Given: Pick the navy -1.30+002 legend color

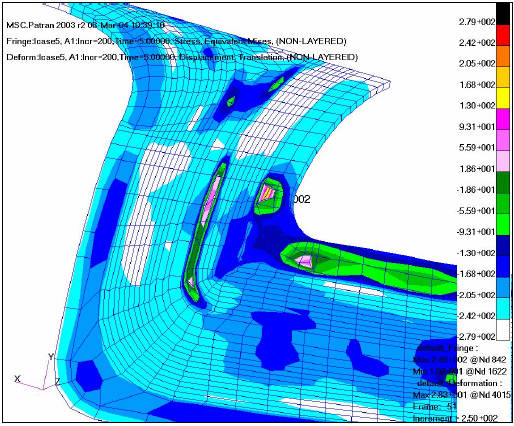Looking at the screenshot, I should point(503,245).
